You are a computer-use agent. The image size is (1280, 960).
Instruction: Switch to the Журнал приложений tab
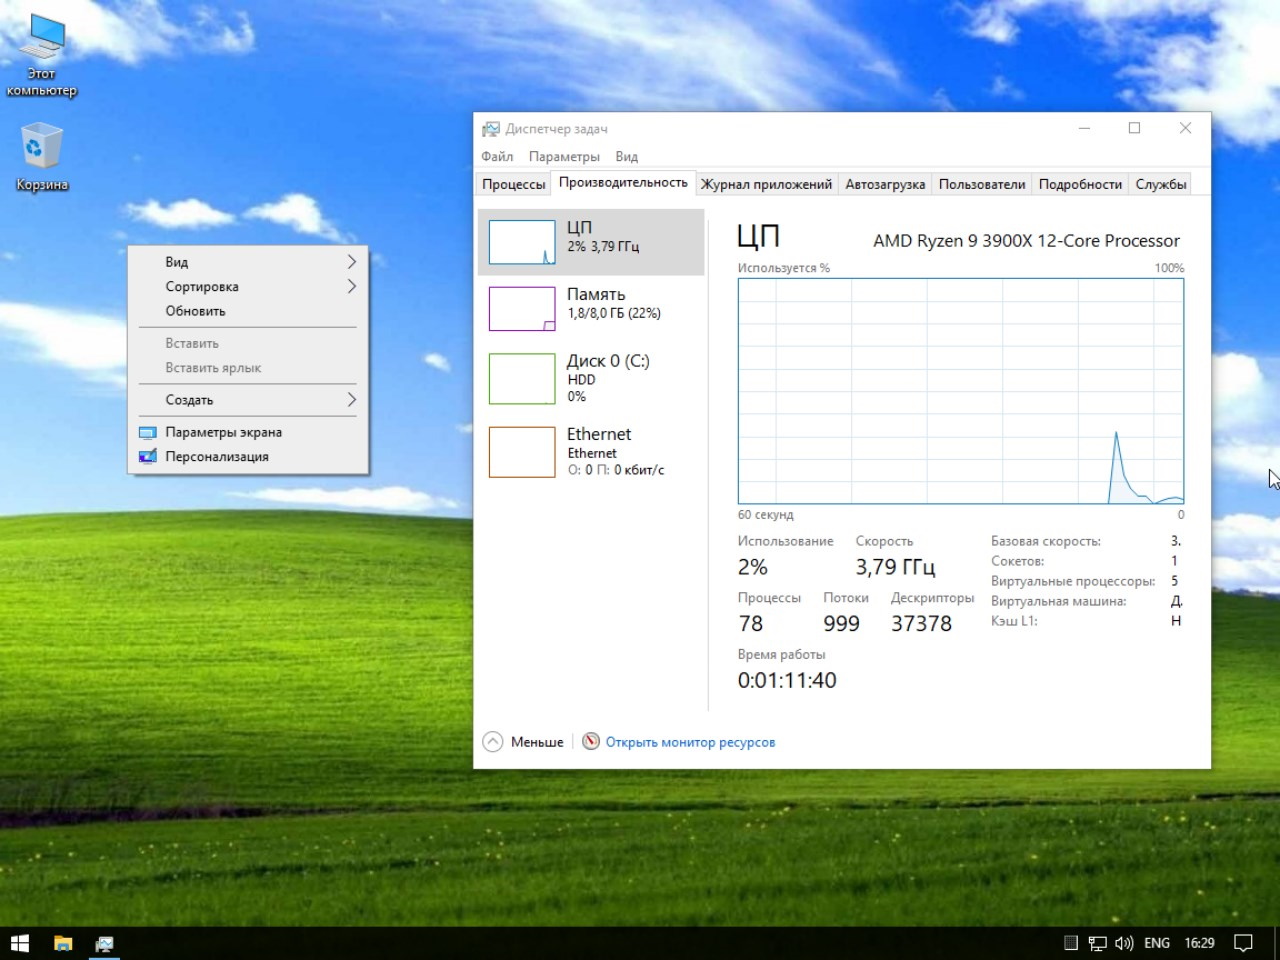766,184
